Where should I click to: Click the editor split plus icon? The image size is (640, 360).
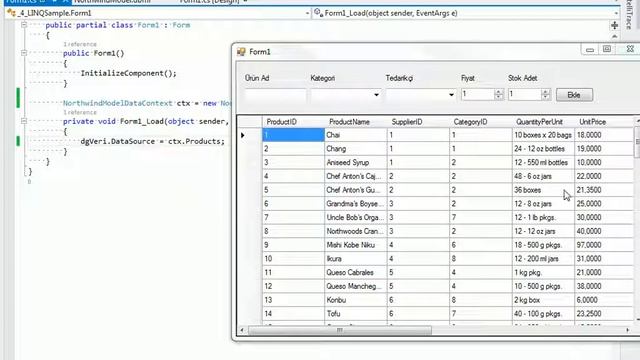click(x=614, y=25)
